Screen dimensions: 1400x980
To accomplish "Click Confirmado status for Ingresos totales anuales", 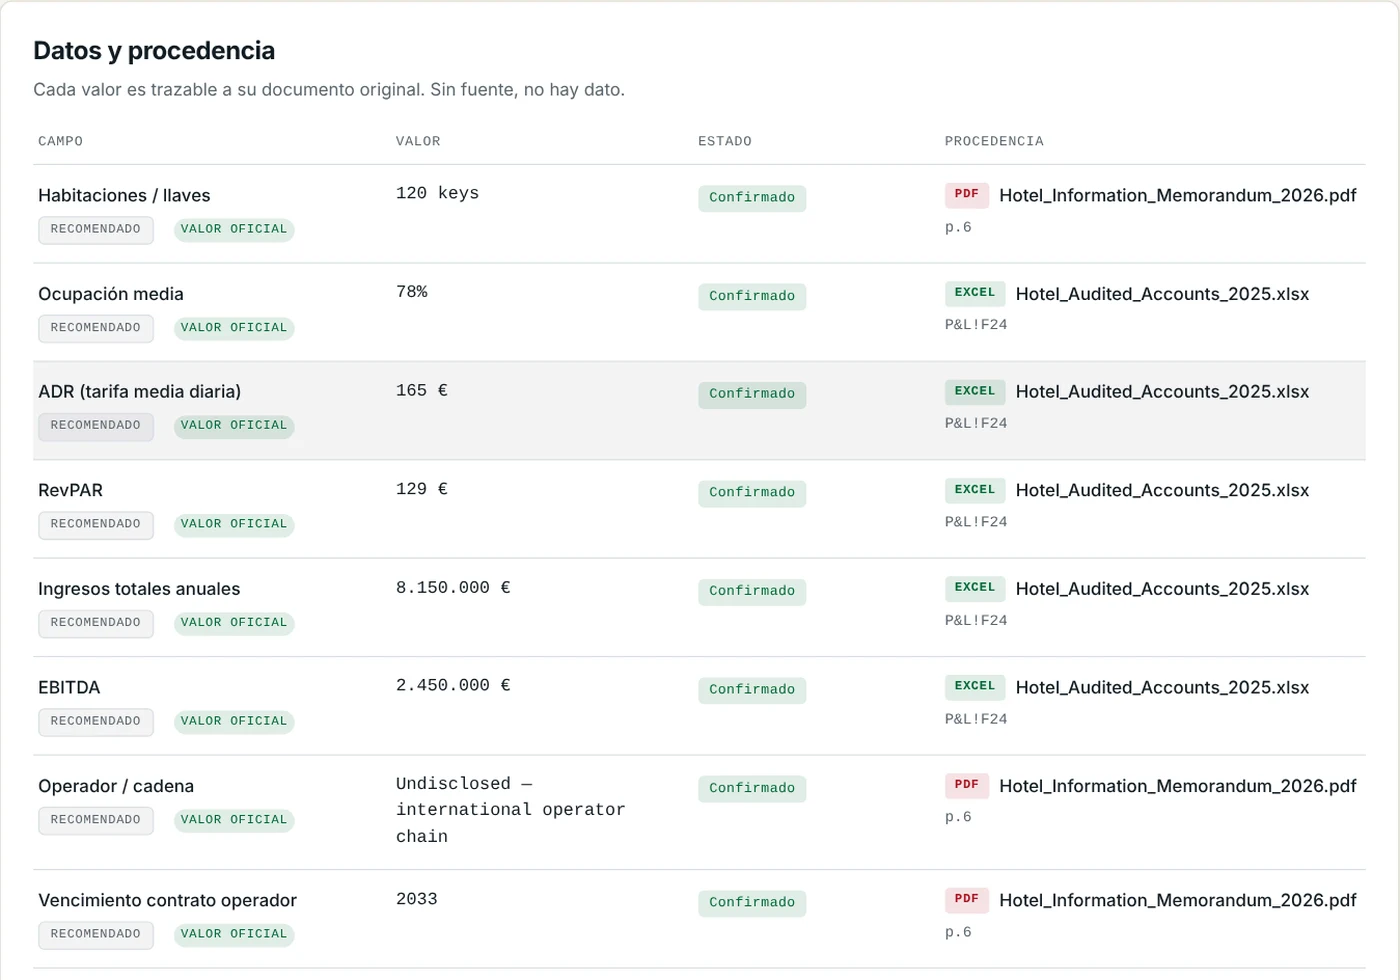I will [x=752, y=591].
